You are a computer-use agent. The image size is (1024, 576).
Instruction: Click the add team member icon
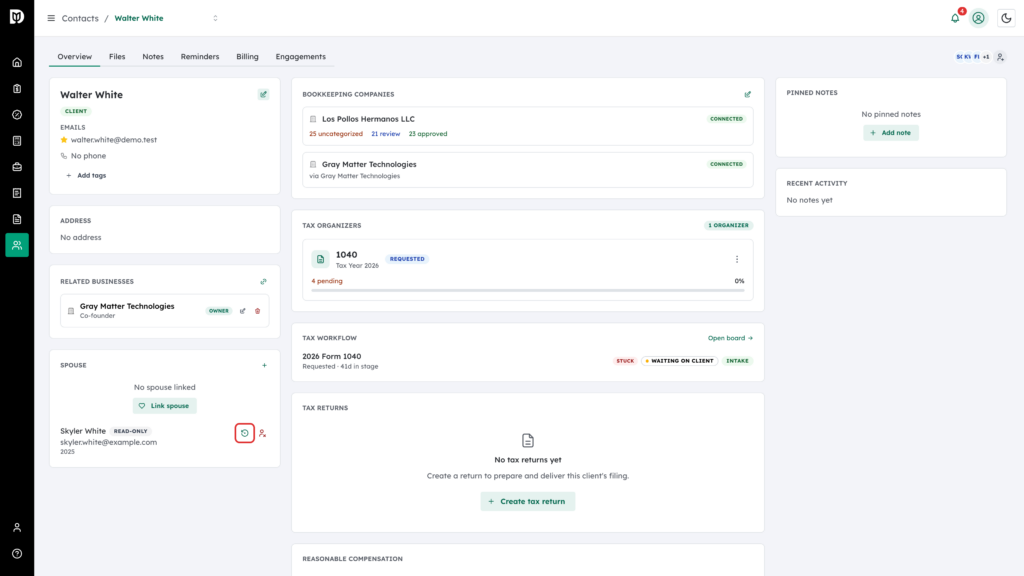tap(1000, 57)
